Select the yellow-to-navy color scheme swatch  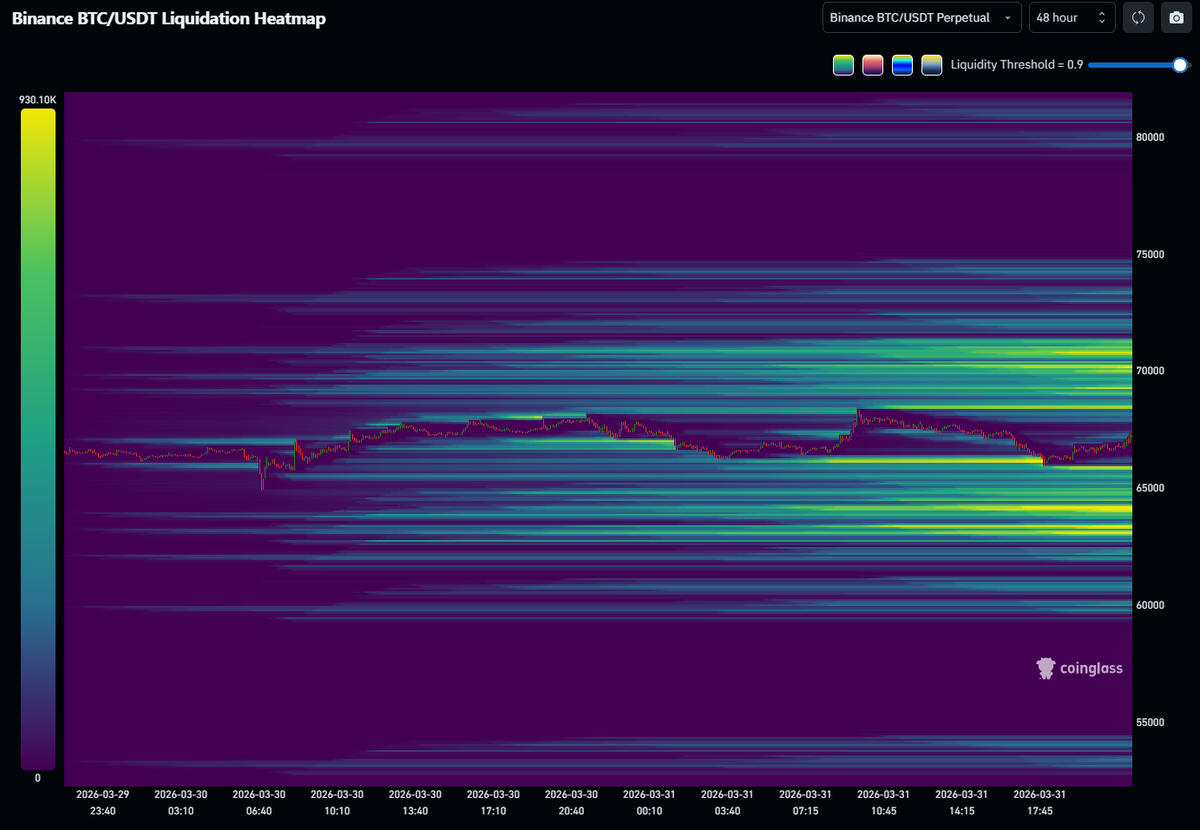click(x=932, y=65)
